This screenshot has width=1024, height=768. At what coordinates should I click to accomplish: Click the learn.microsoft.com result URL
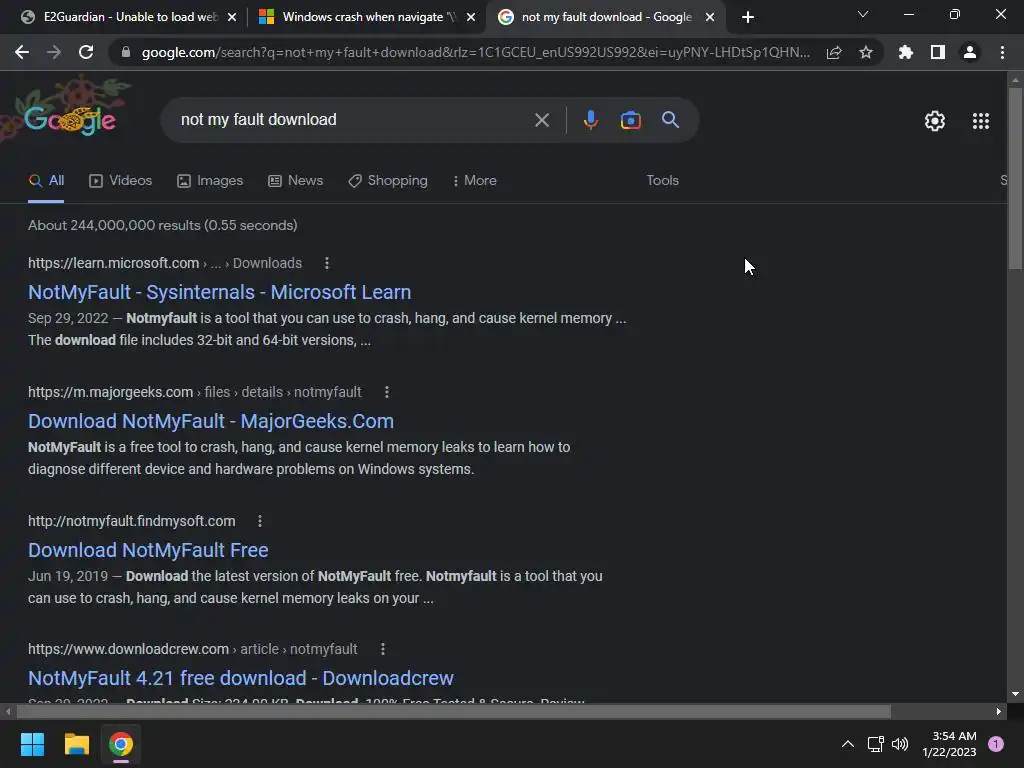tap(114, 263)
